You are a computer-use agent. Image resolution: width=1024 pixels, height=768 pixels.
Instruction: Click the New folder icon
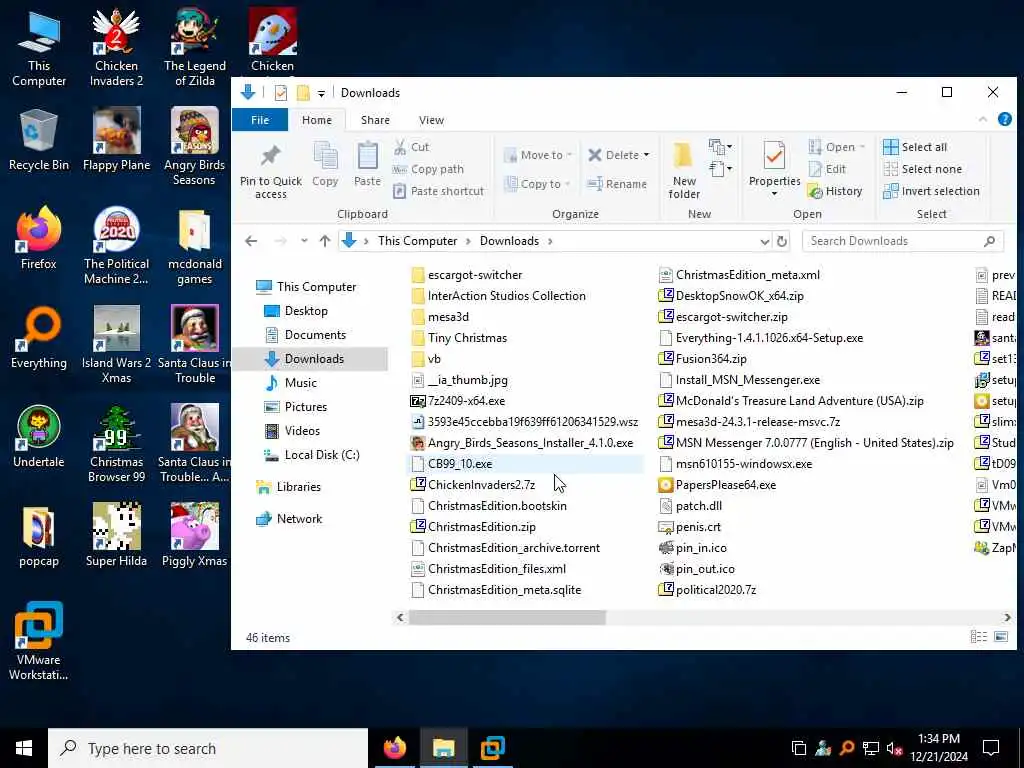(684, 170)
